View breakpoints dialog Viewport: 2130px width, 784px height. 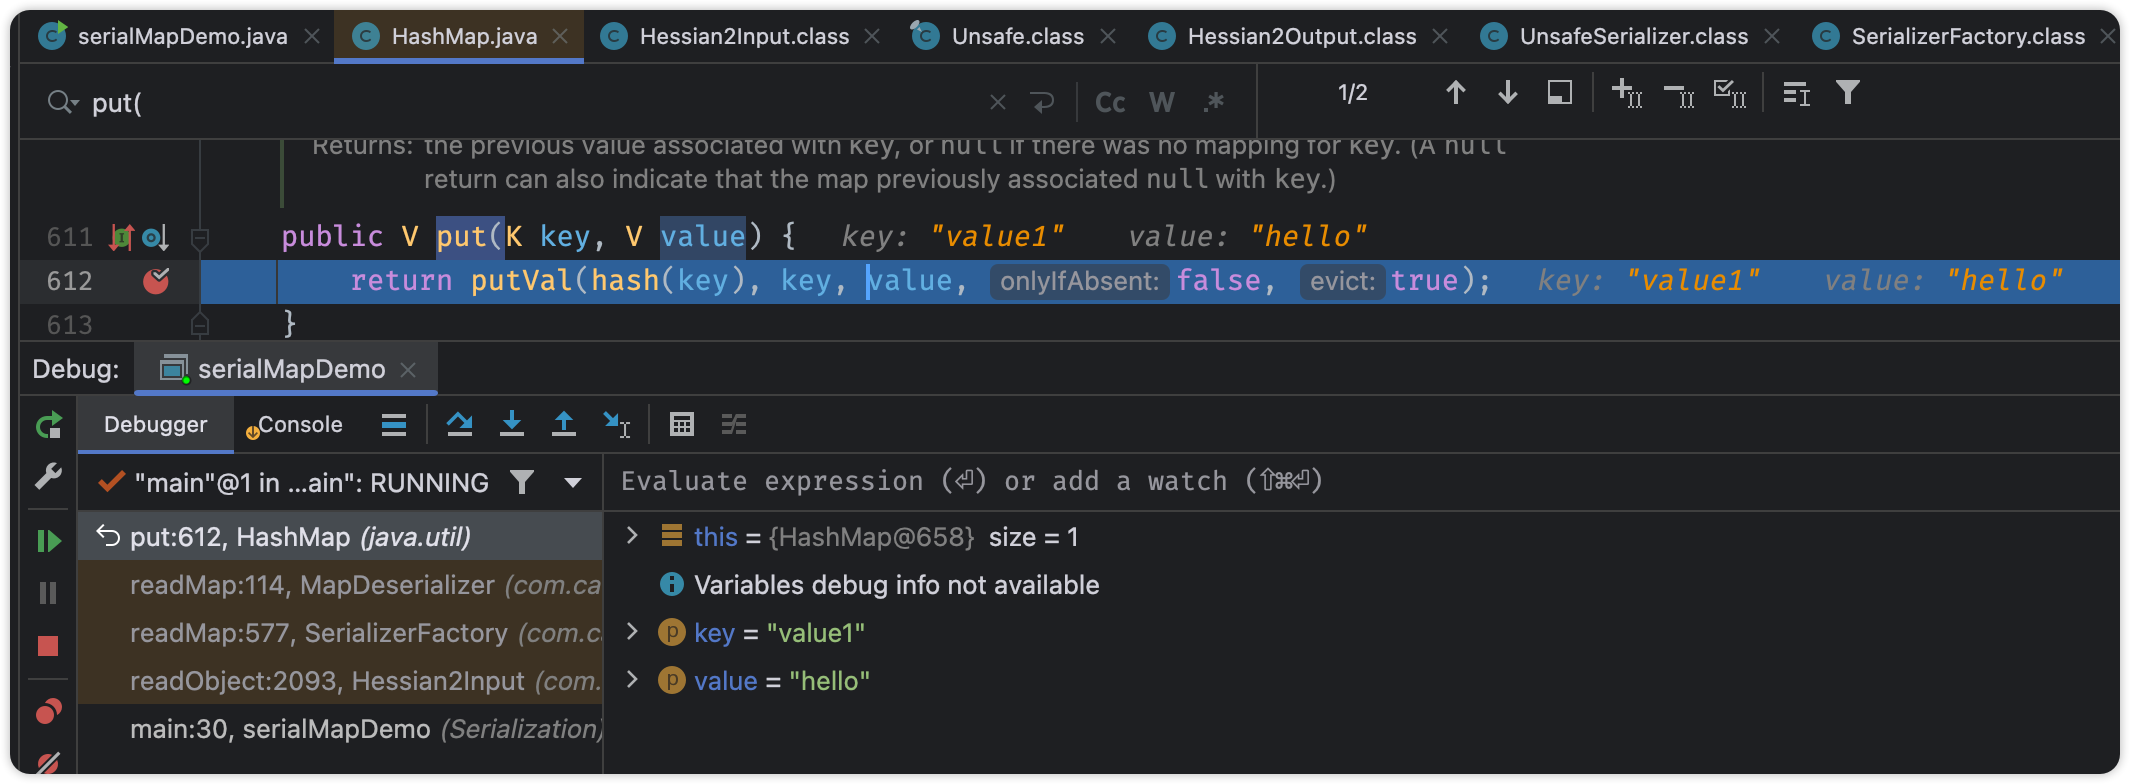click(48, 711)
